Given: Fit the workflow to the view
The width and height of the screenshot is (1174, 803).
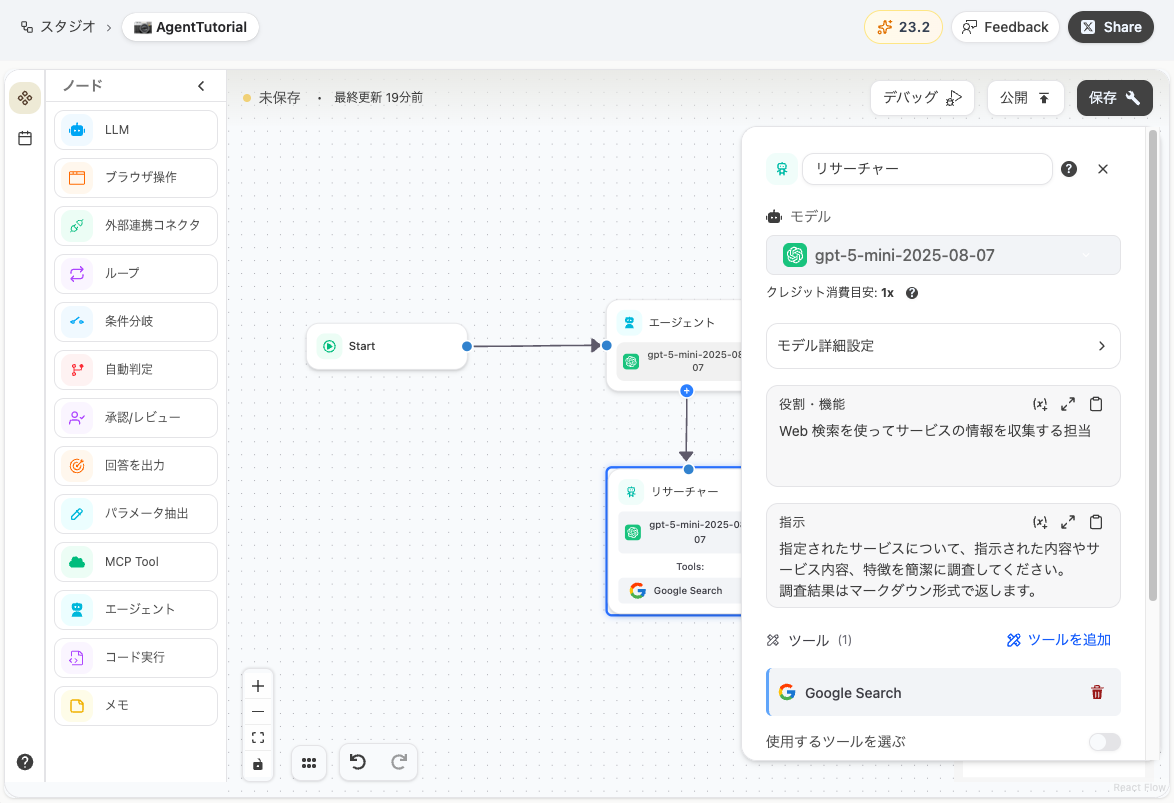Looking at the screenshot, I should click(257, 737).
